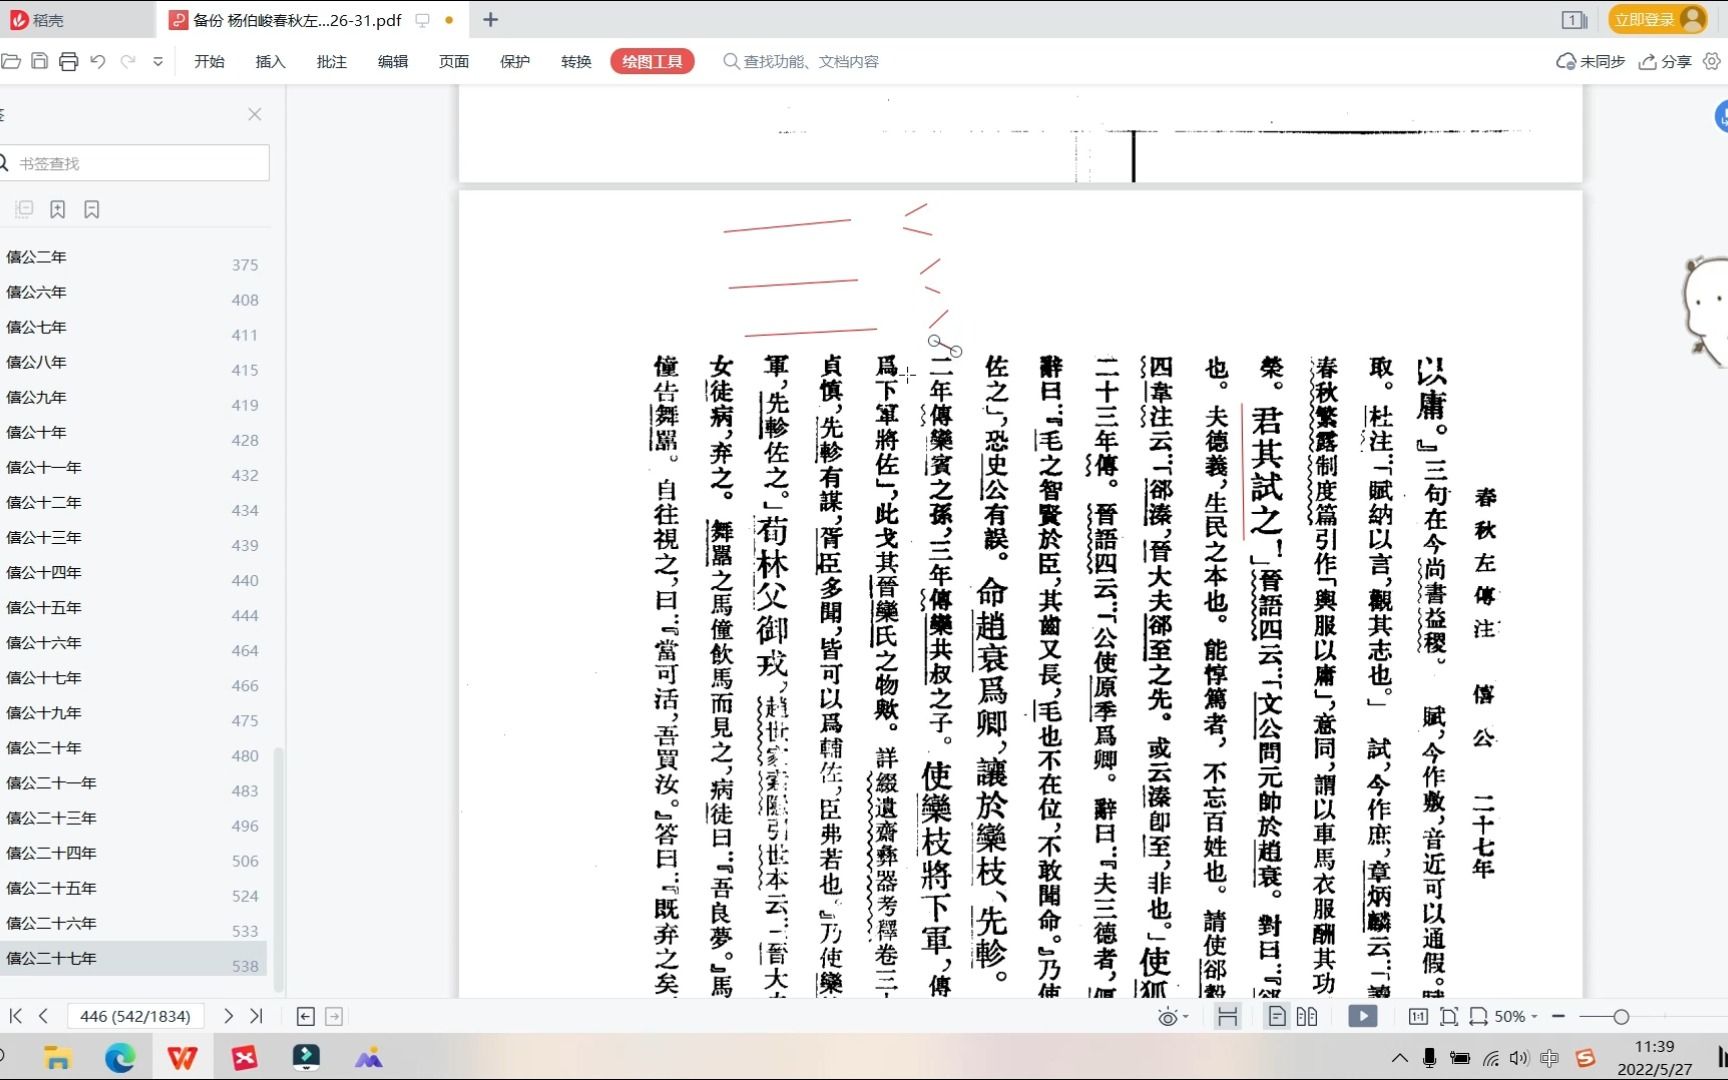Save document with the save icon
The height and width of the screenshot is (1080, 1728).
tap(40, 62)
